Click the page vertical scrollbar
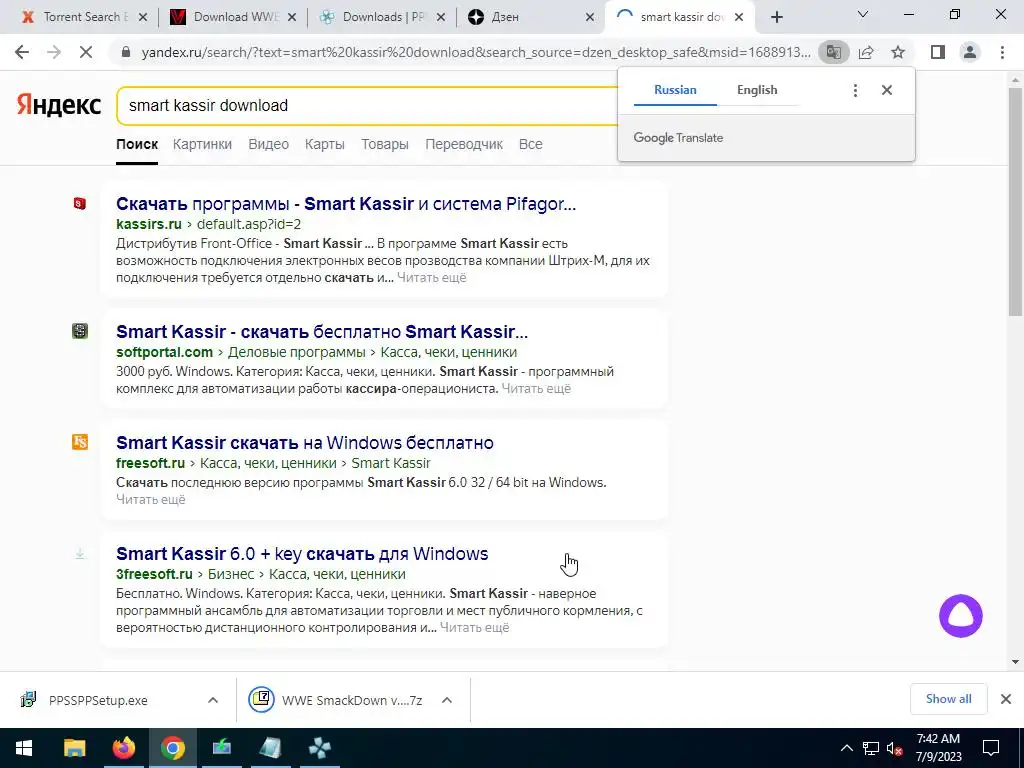The height and width of the screenshot is (768, 1024). [x=1015, y=202]
